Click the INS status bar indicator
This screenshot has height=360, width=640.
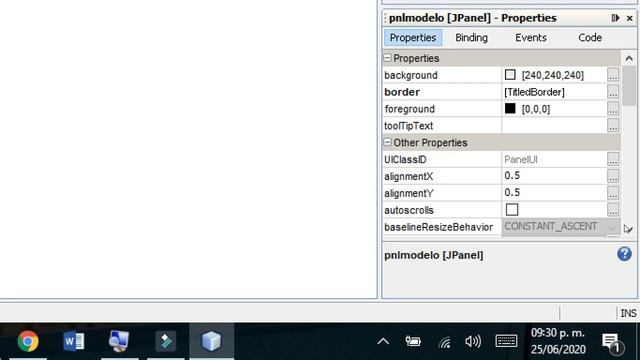(628, 313)
